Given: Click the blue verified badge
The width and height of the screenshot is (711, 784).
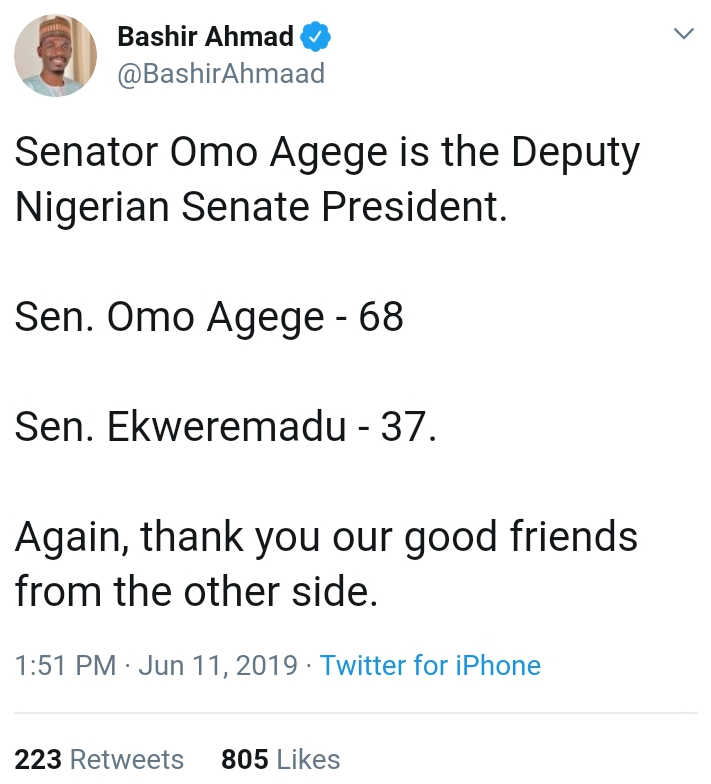Looking at the screenshot, I should tap(316, 37).
